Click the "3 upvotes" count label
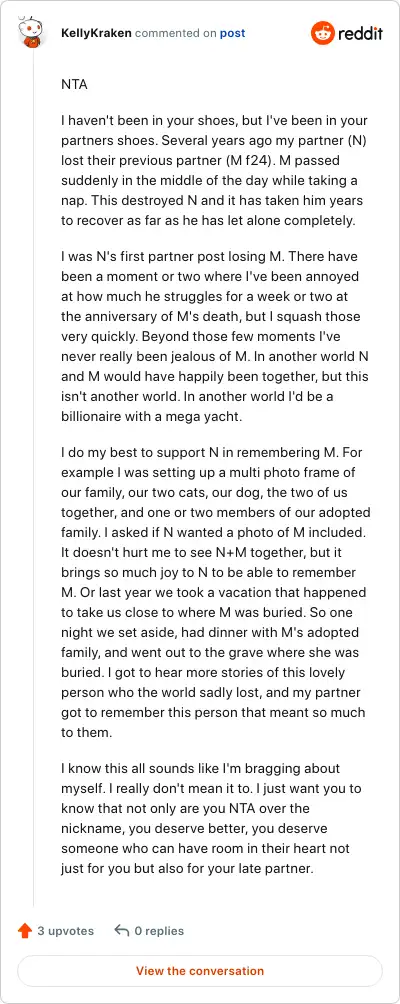 coord(65,931)
